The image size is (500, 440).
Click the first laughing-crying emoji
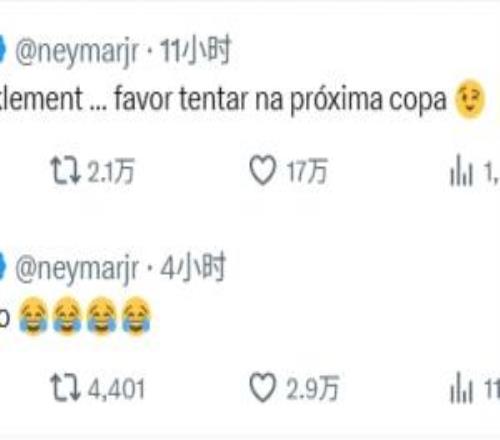[34, 315]
